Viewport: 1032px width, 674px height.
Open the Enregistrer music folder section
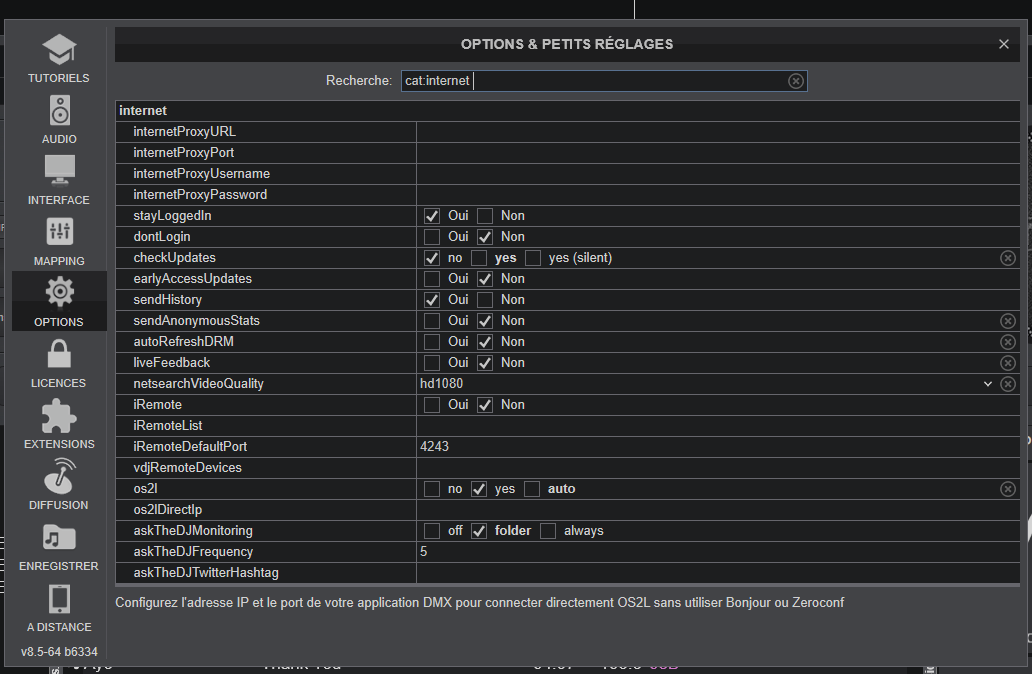coord(59,546)
